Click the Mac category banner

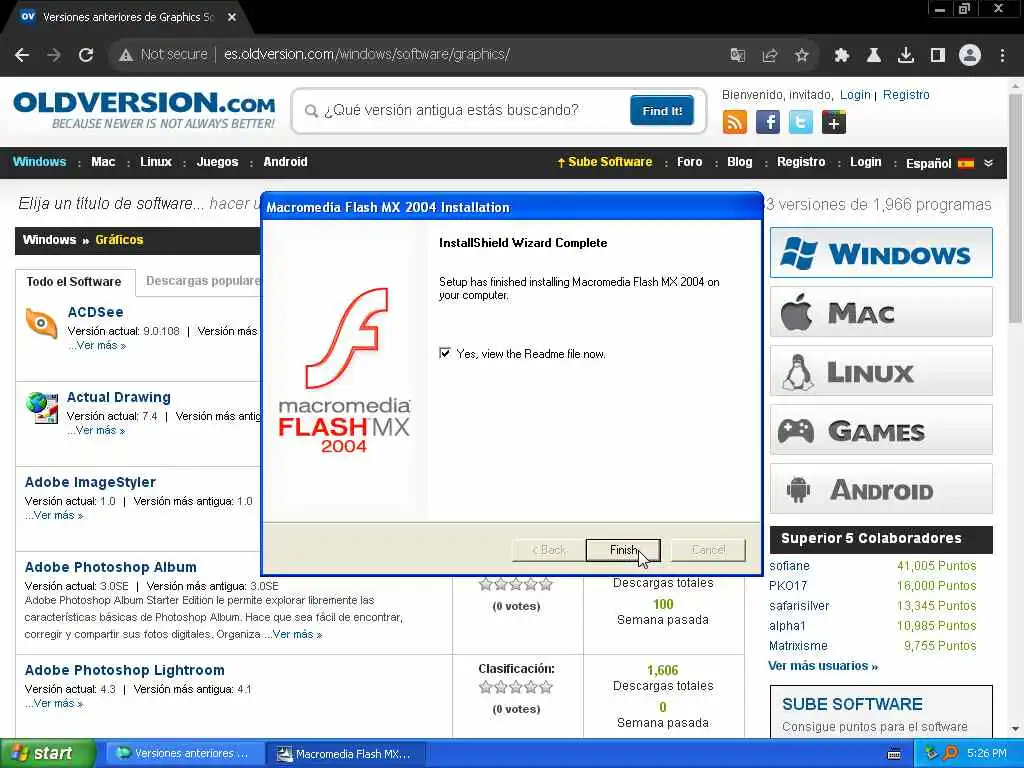pos(881,312)
